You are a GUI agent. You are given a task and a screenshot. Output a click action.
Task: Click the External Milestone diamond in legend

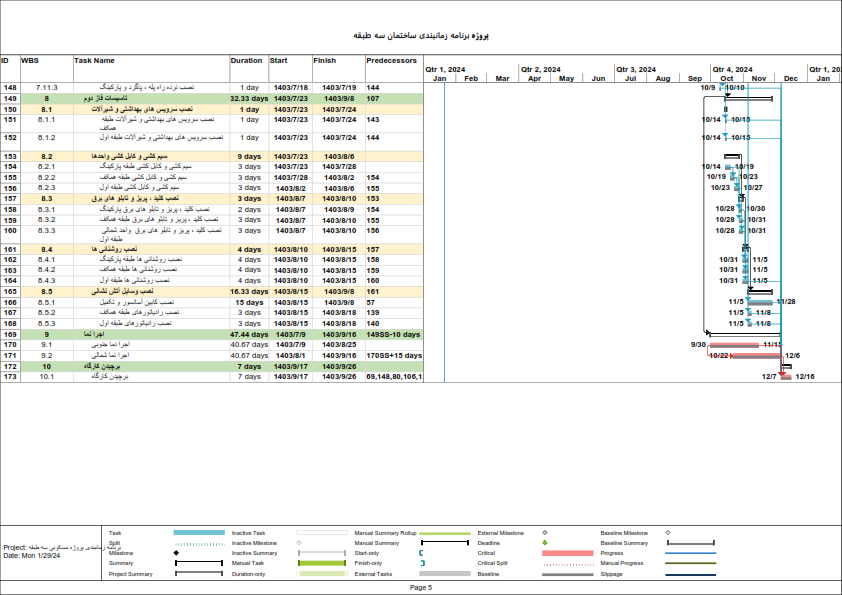[x=544, y=533]
